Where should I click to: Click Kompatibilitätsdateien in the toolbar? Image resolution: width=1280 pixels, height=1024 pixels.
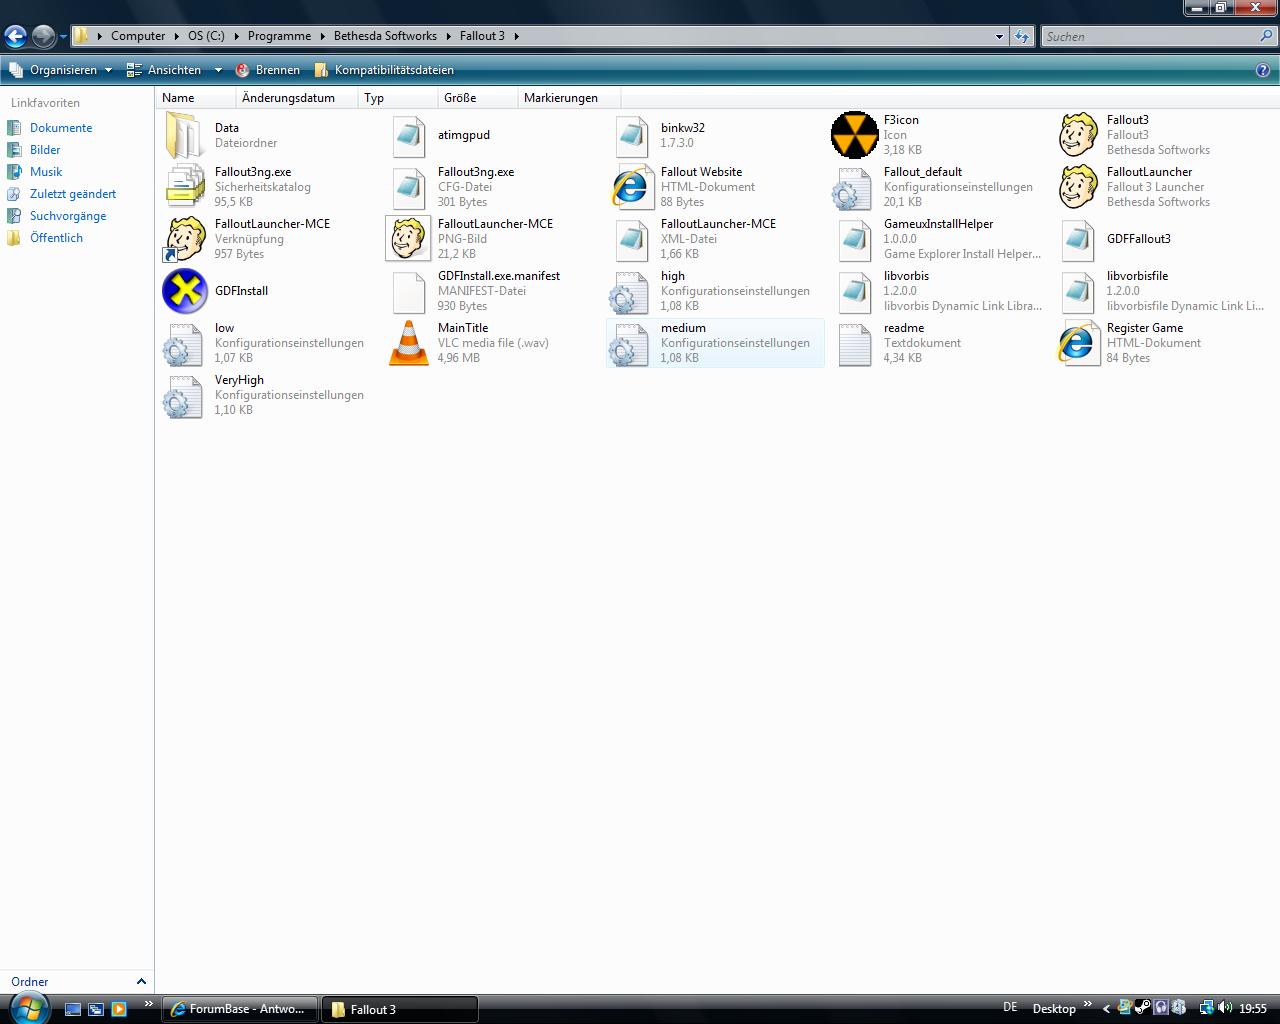(x=384, y=70)
